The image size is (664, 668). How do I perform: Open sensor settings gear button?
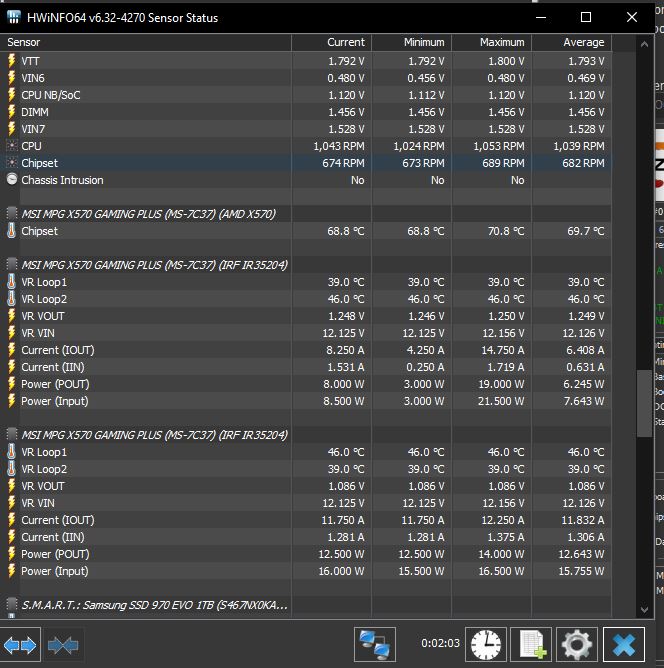(577, 645)
